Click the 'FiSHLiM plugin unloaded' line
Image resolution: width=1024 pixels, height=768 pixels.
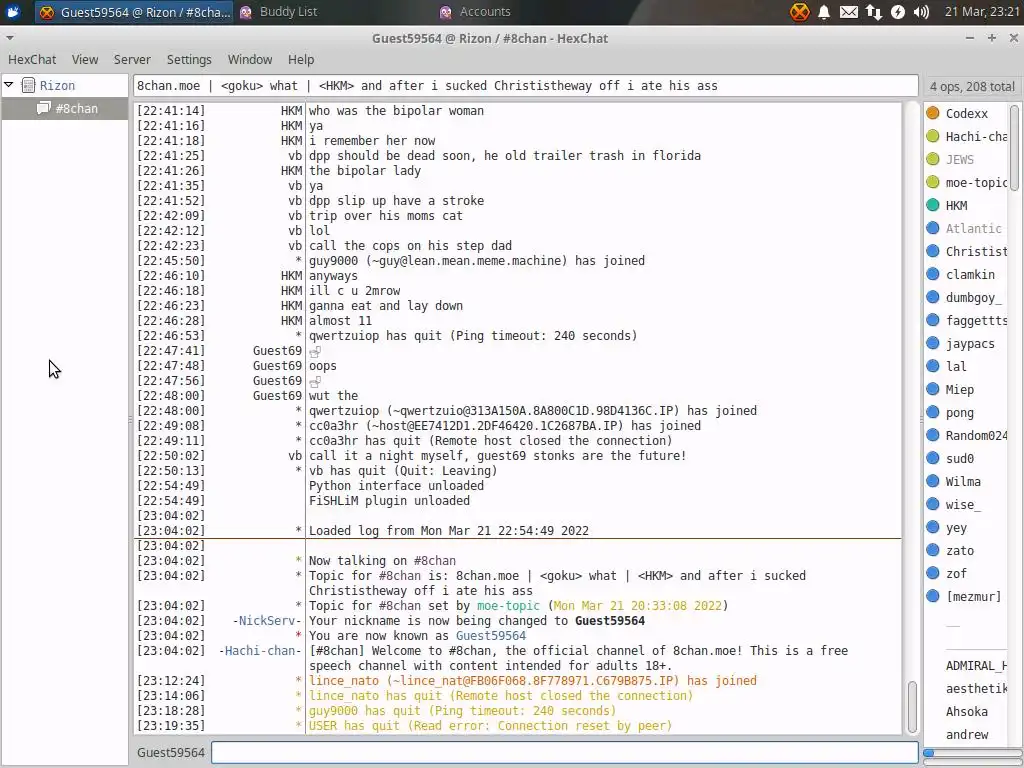pos(389,500)
